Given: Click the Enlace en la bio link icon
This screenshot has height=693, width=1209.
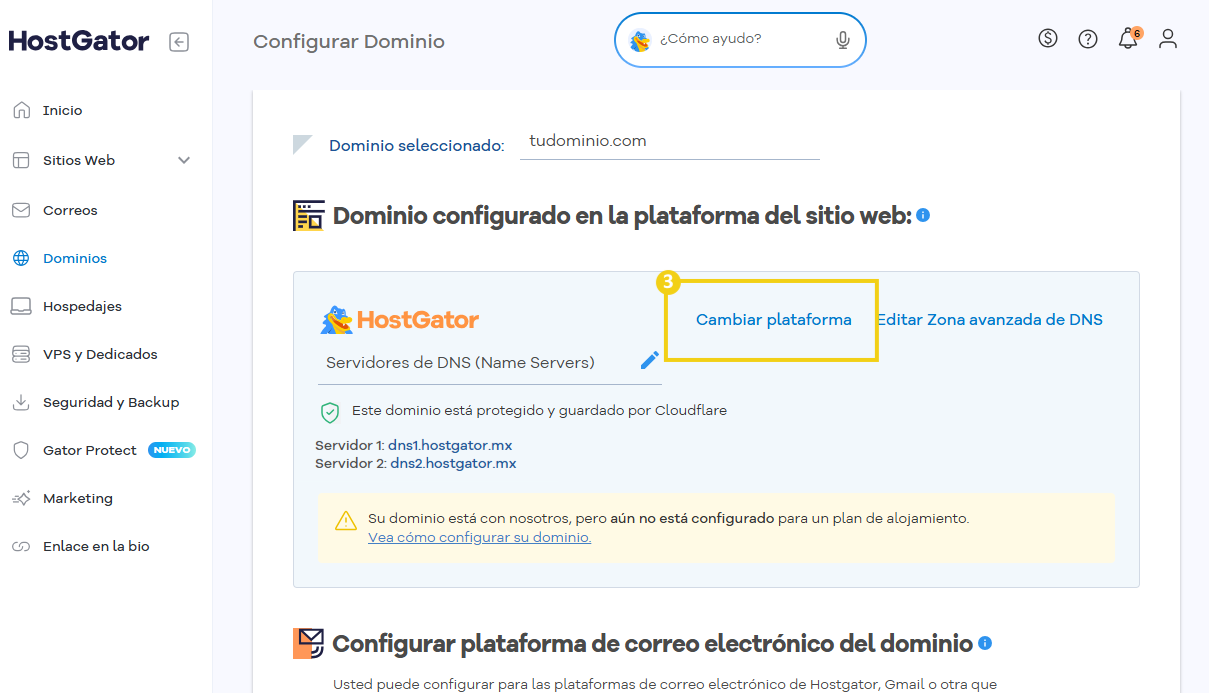Looking at the screenshot, I should click(21, 546).
